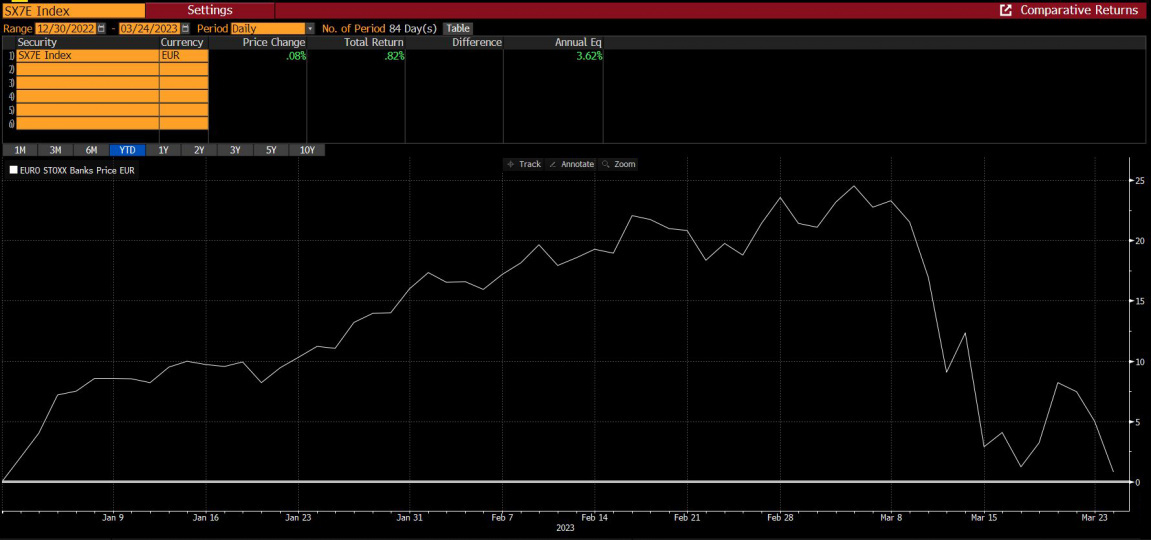1151x540 pixels.
Task: Open the start date calendar picker icon
Action: coord(101,29)
